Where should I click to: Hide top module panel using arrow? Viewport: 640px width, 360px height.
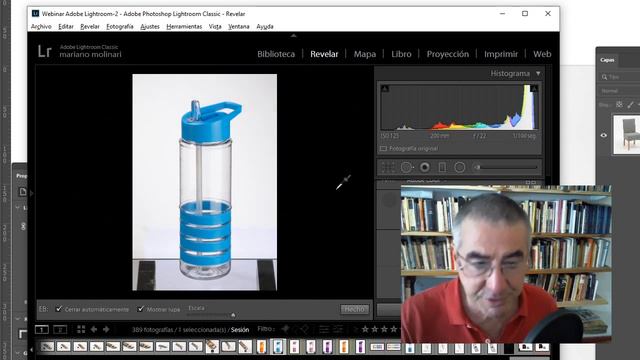coord(293,36)
